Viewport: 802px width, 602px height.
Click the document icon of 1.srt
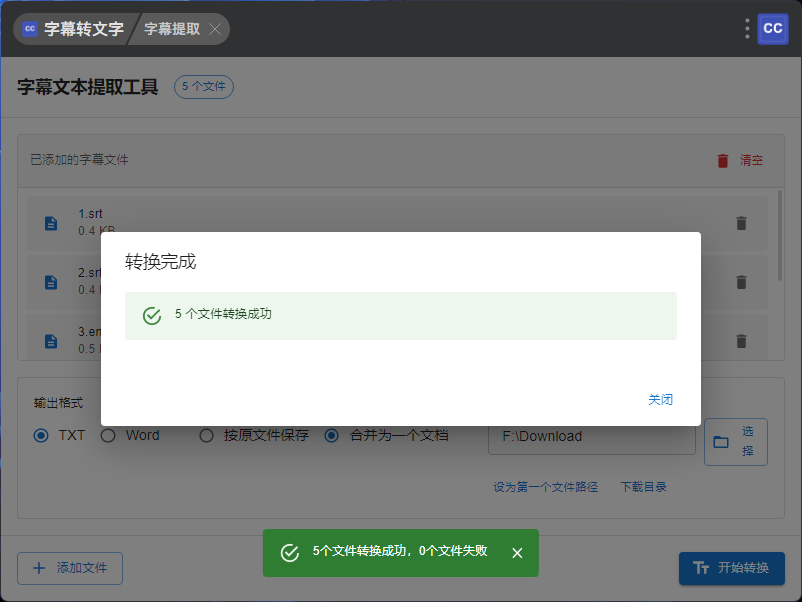coord(51,223)
